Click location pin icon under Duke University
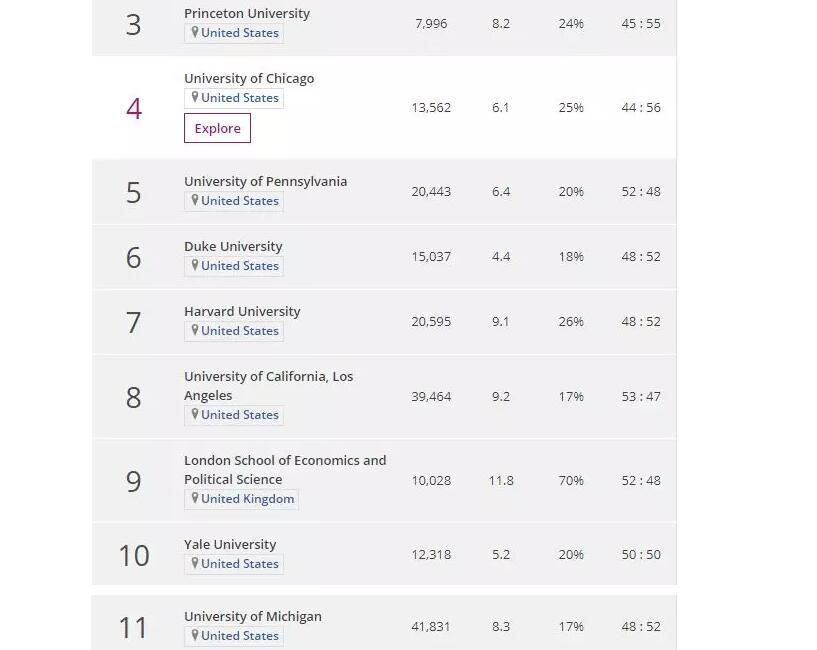The width and height of the screenshot is (817, 650). click(195, 266)
